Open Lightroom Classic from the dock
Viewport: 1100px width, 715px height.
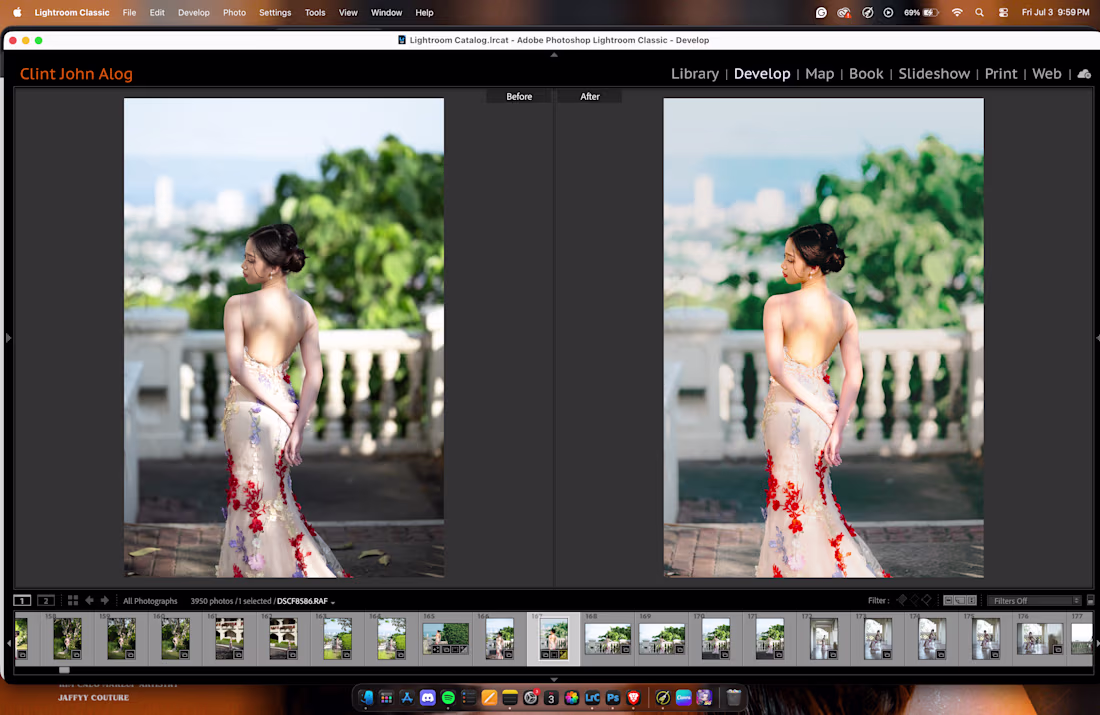click(x=592, y=697)
